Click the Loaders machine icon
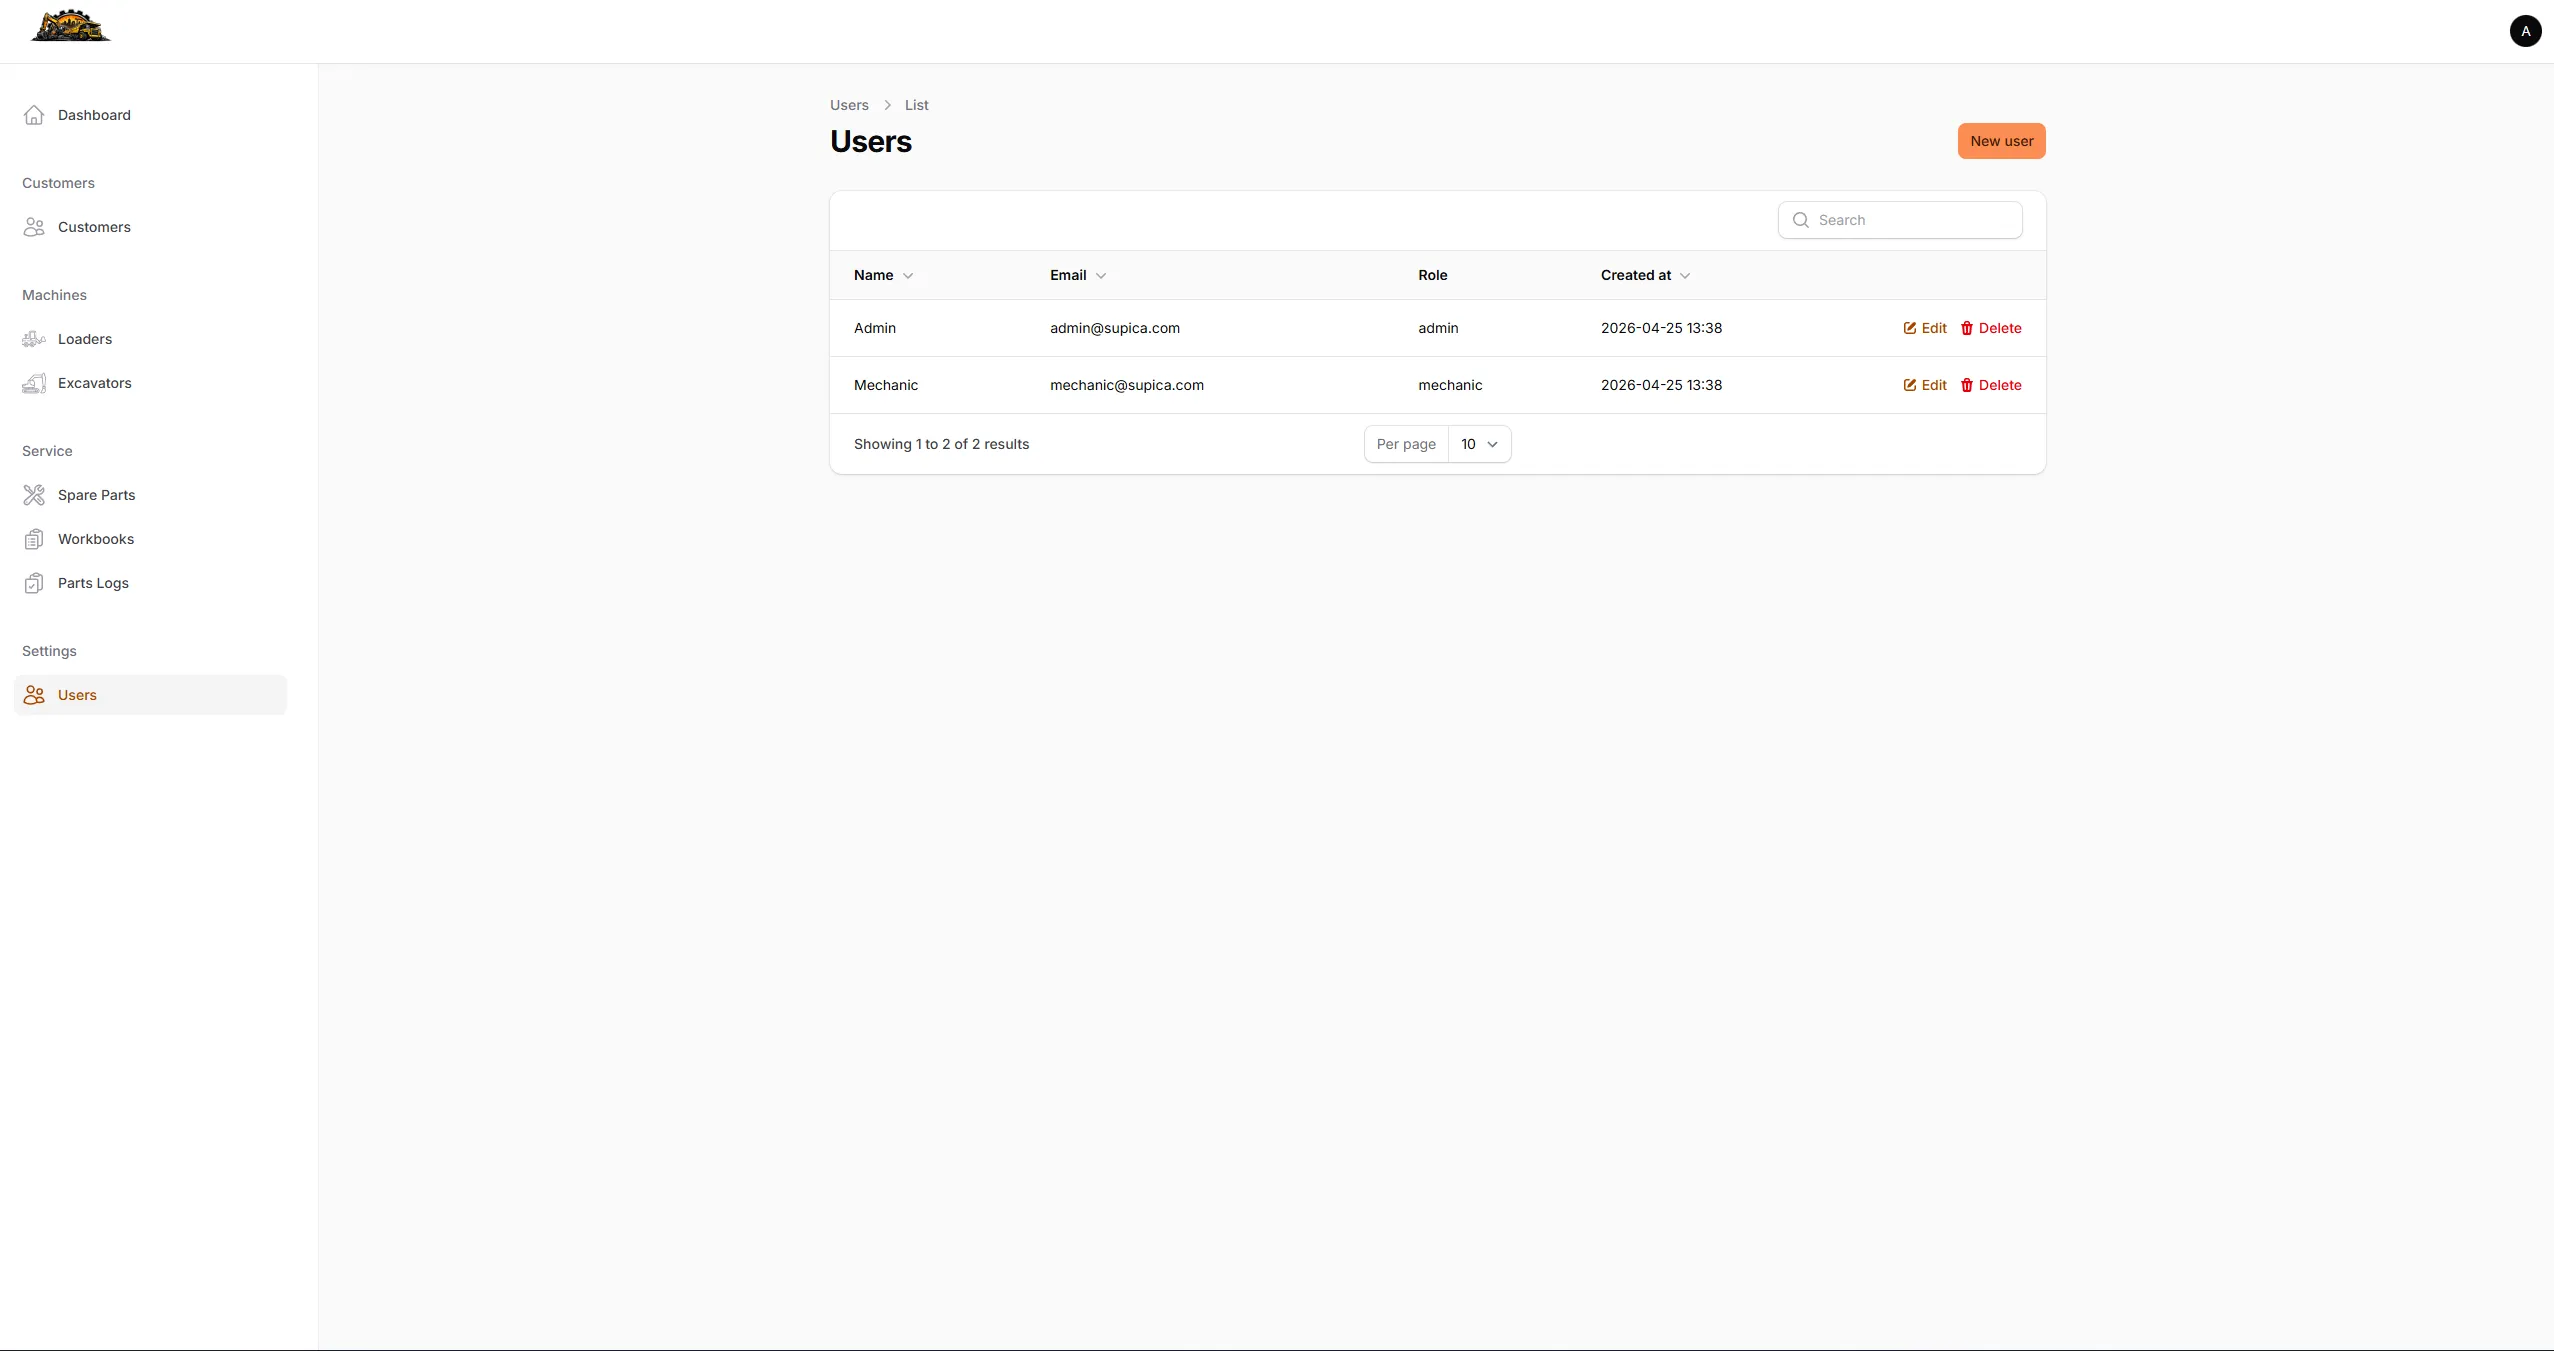The image size is (2554, 1351). pyautogui.click(x=34, y=339)
